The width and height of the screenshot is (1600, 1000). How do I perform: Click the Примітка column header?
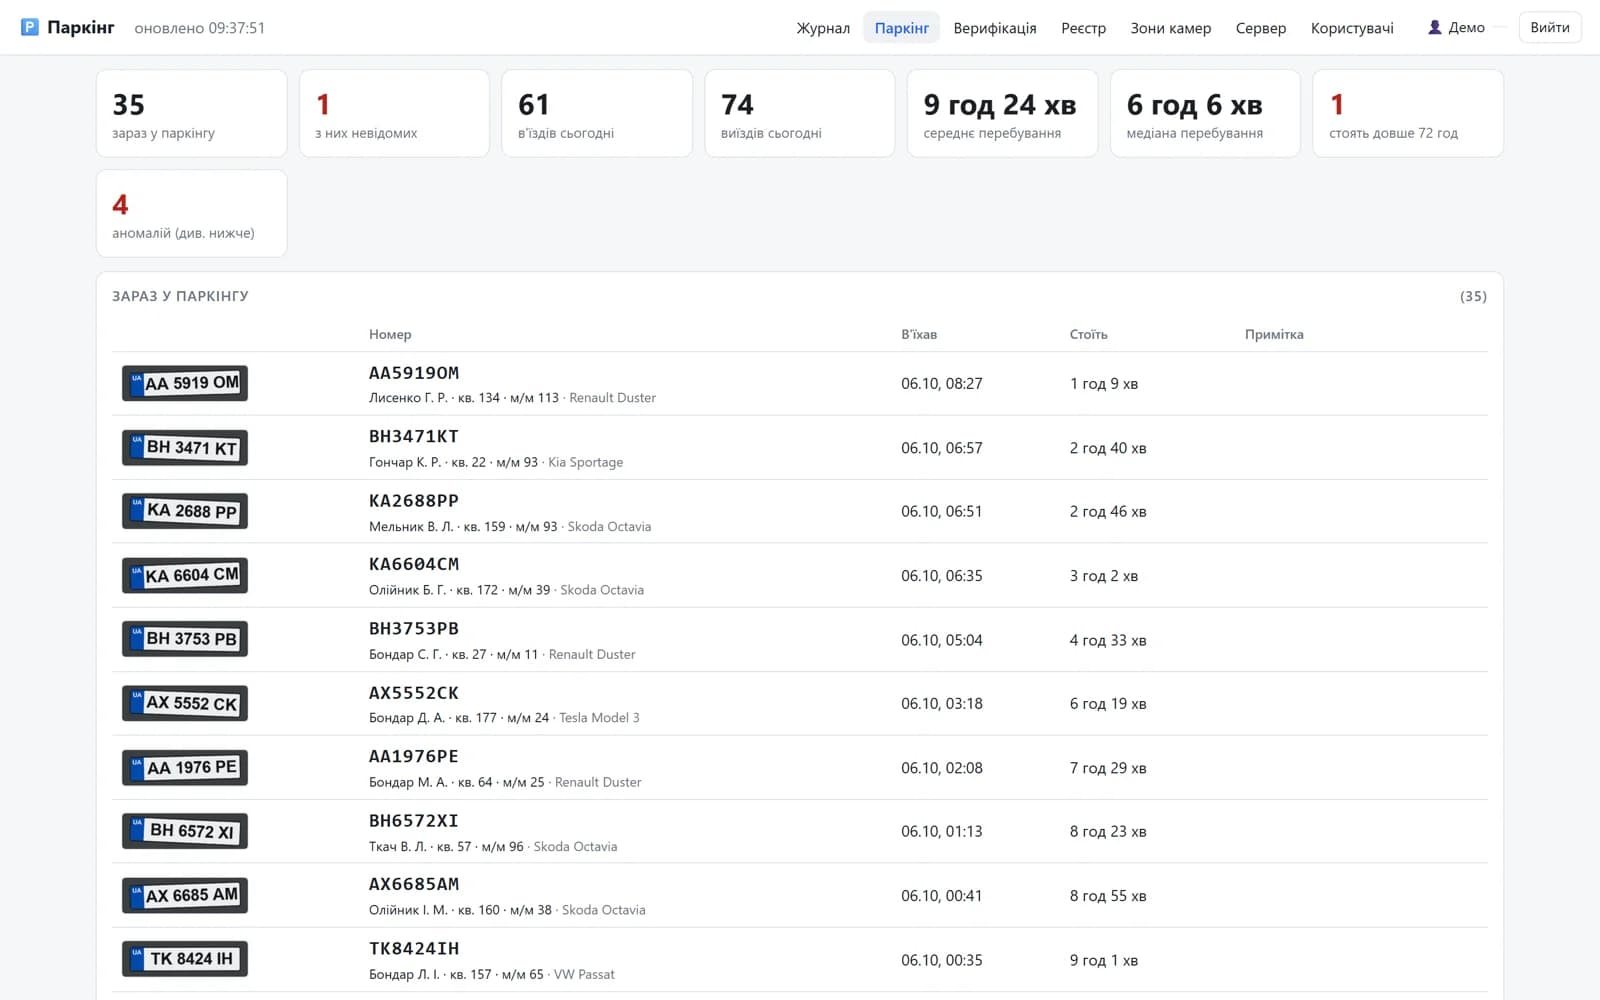coord(1274,334)
